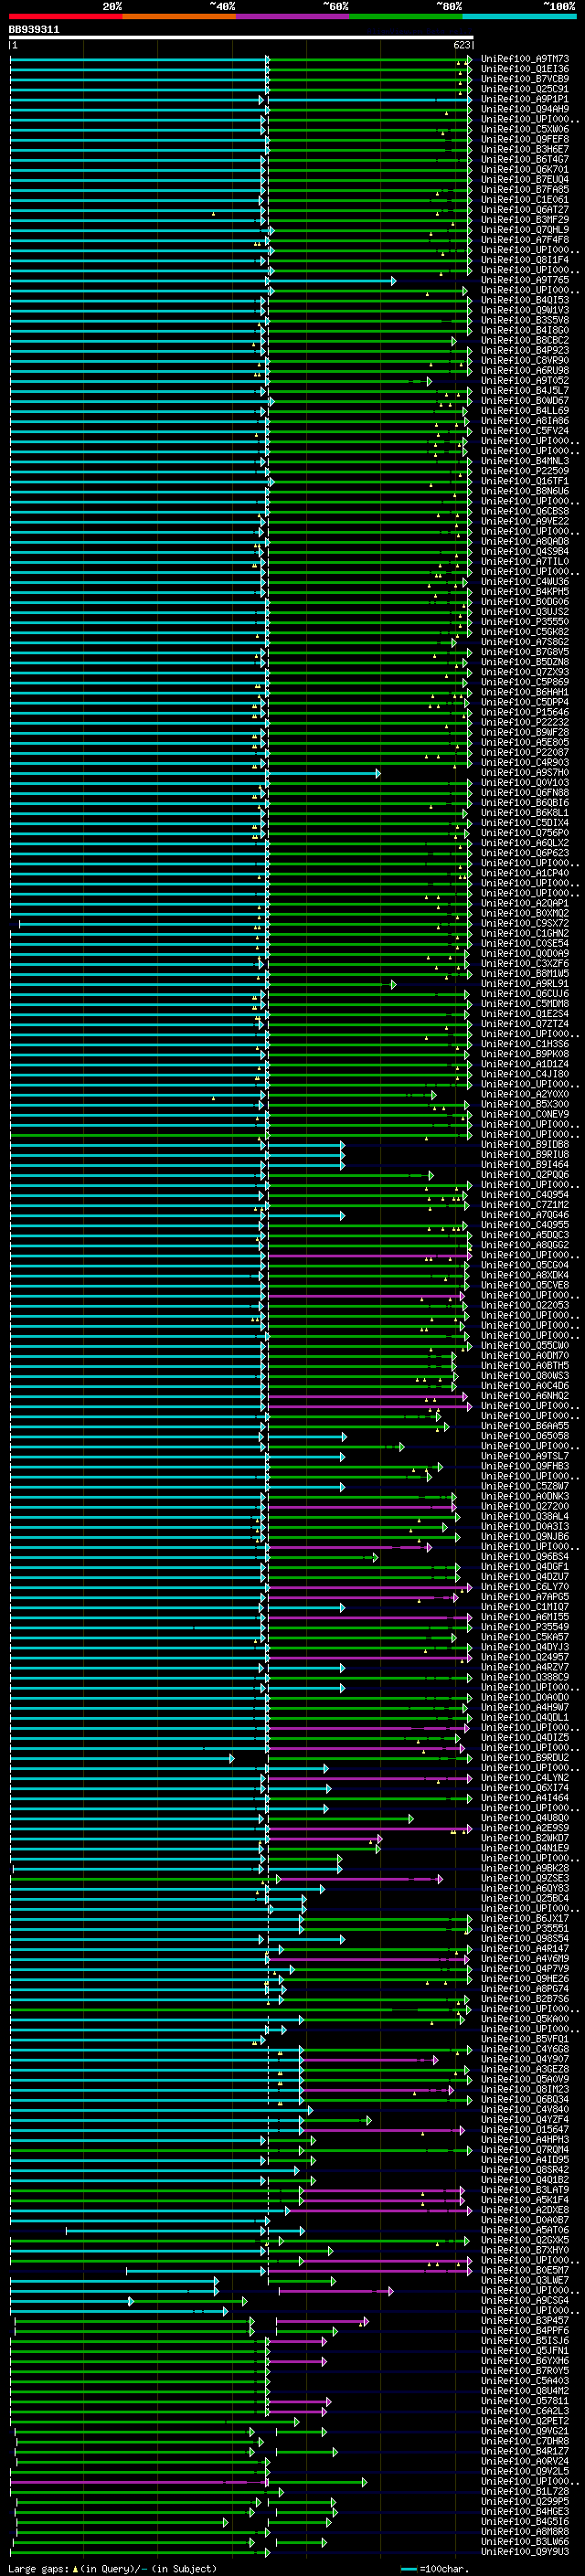
Task: Select UniRef100_C4Q955 label
Action: tap(525, 1224)
